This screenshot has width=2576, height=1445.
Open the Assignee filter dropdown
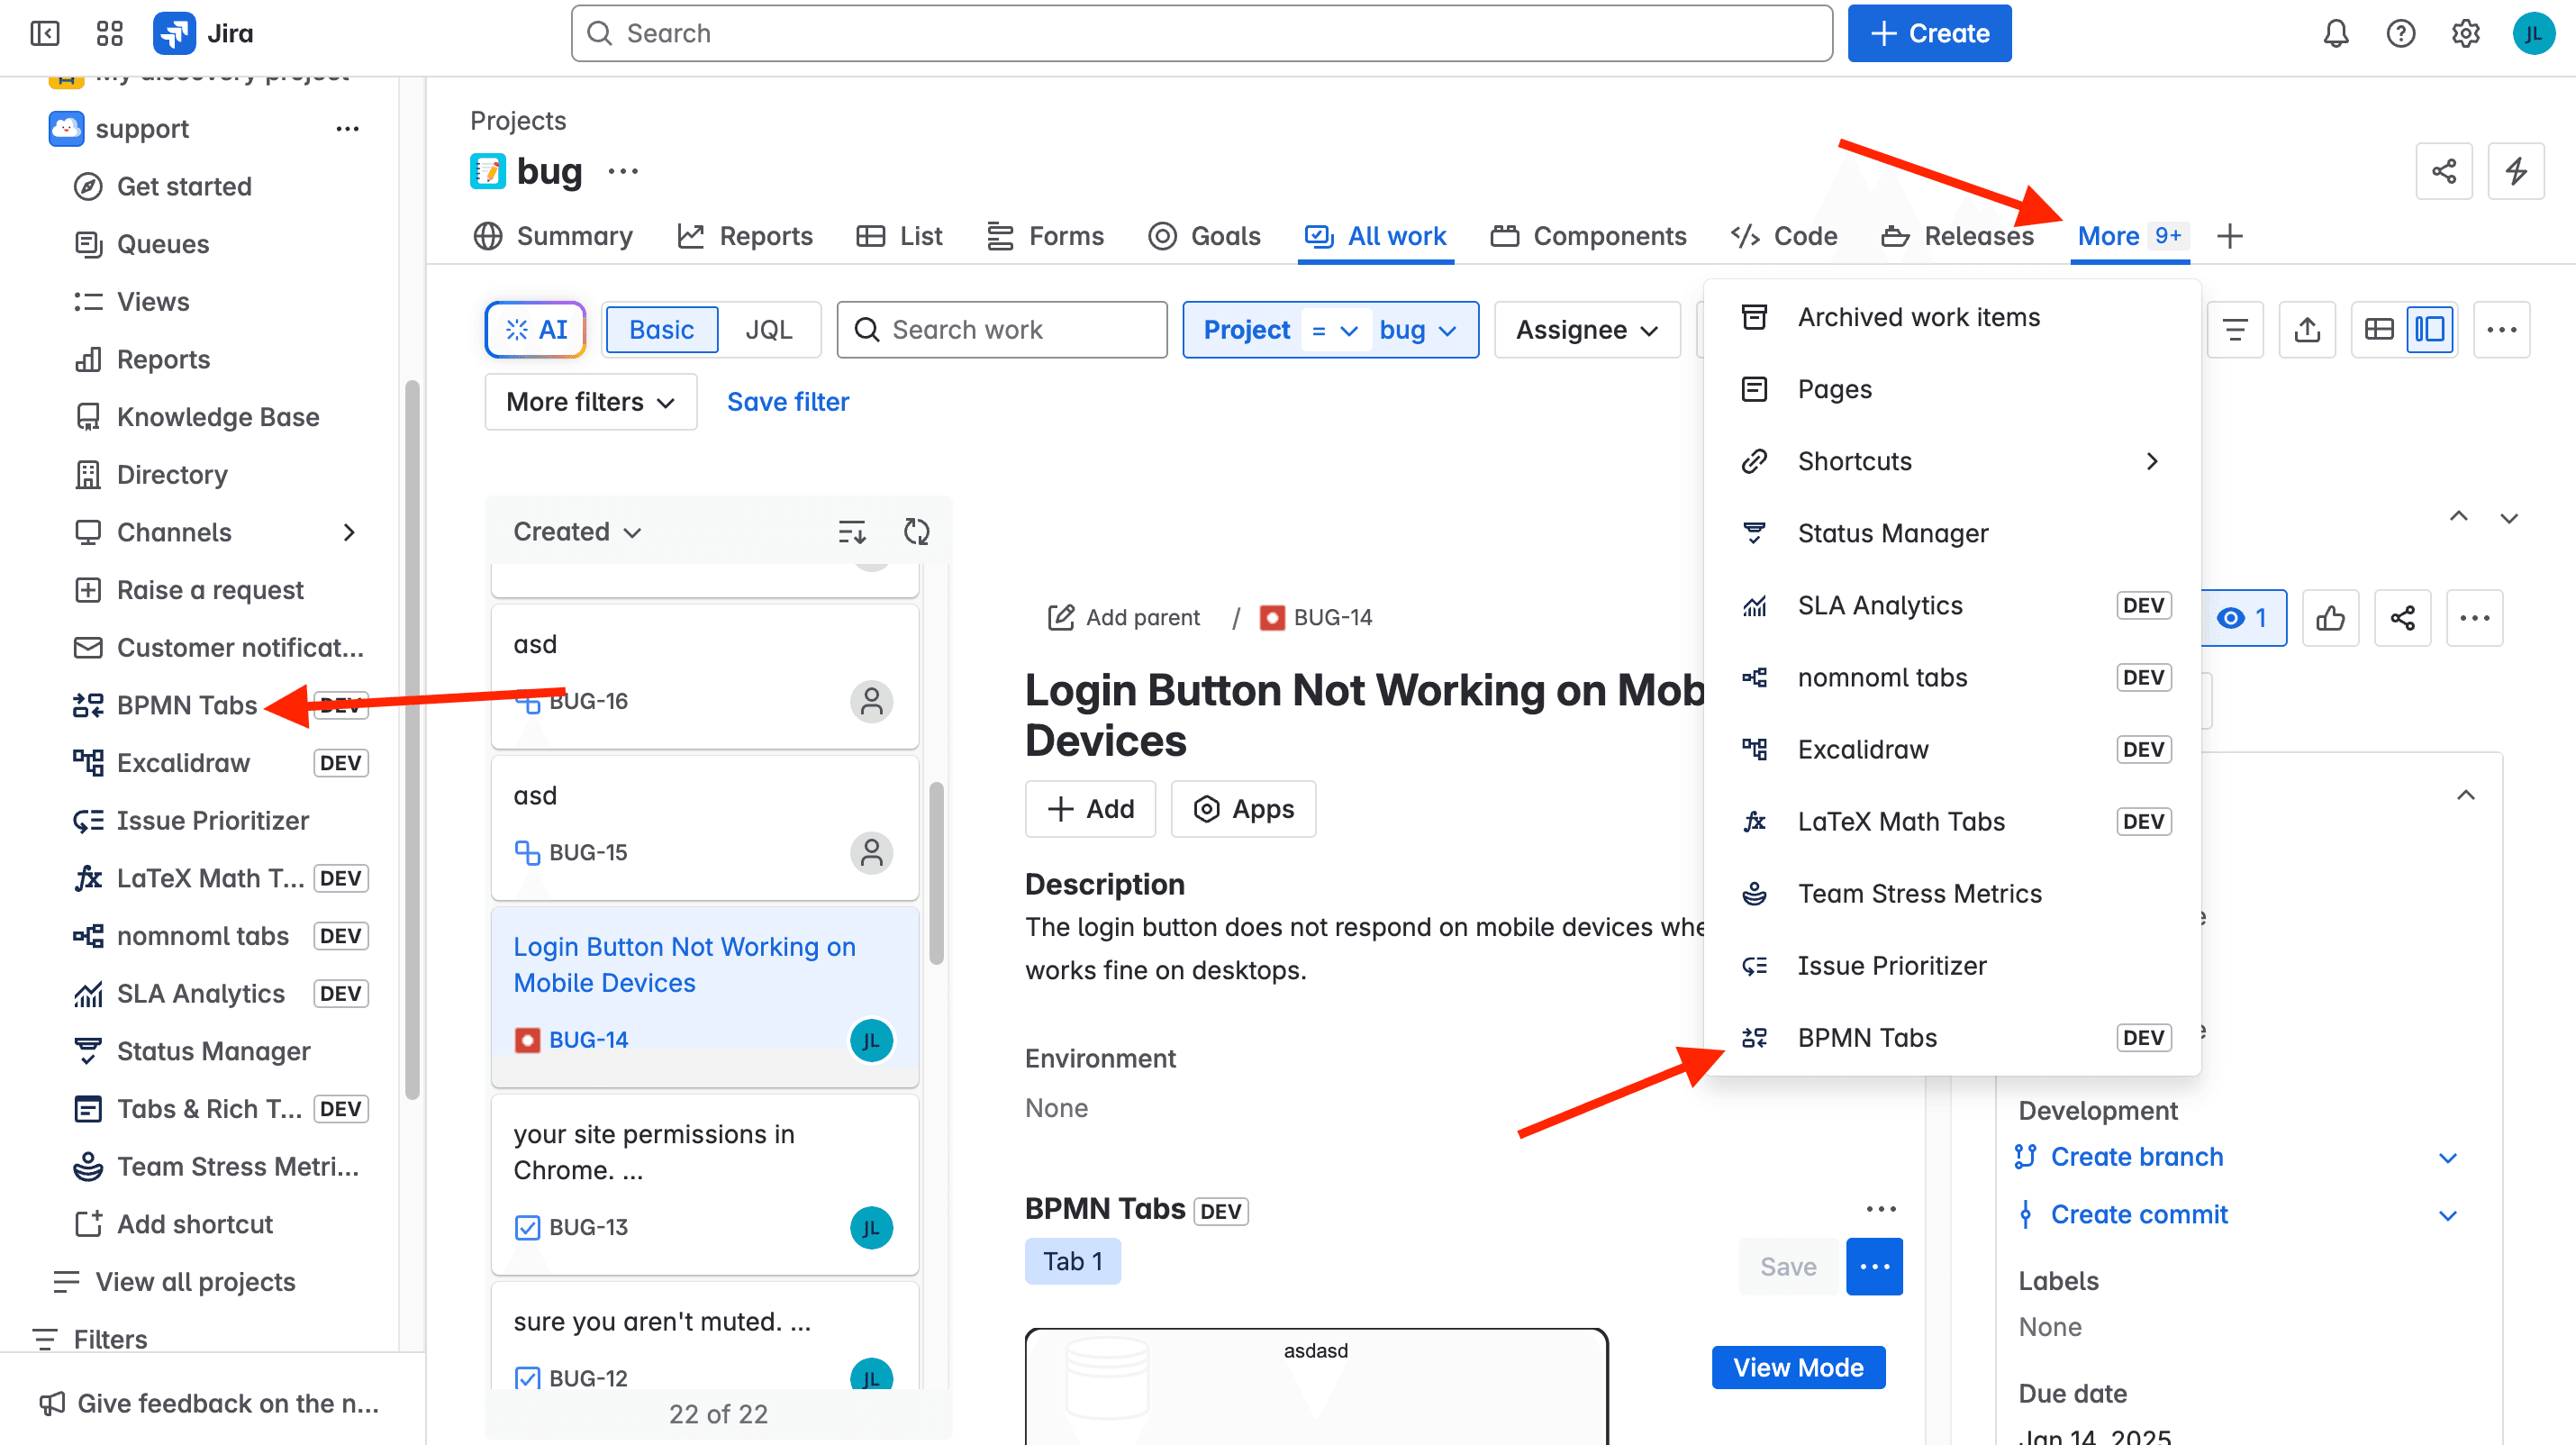tap(1586, 329)
